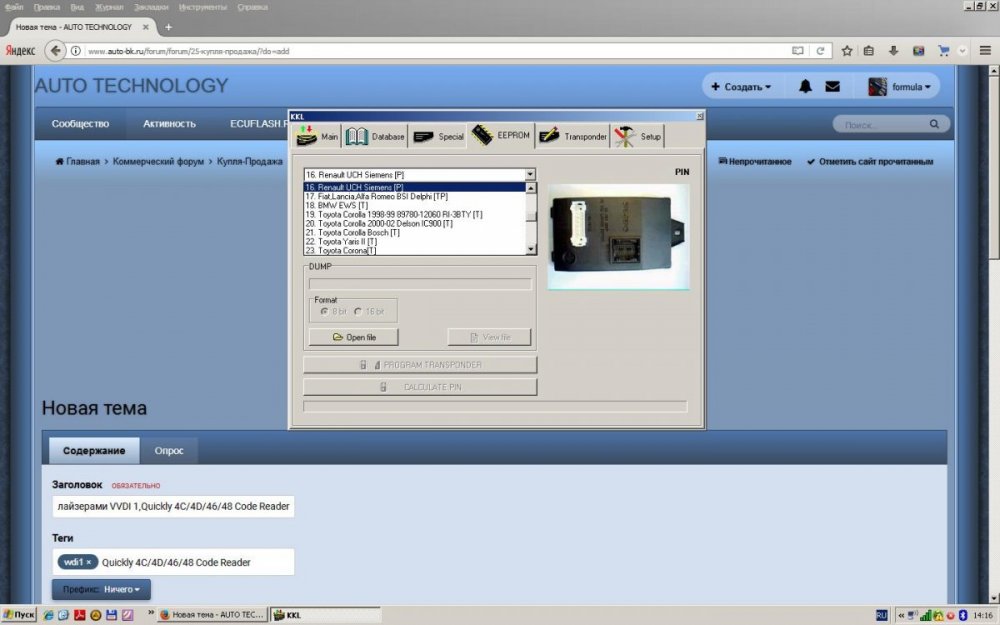Click the Заголовок title input field
The height and width of the screenshot is (625, 1000).
[173, 506]
